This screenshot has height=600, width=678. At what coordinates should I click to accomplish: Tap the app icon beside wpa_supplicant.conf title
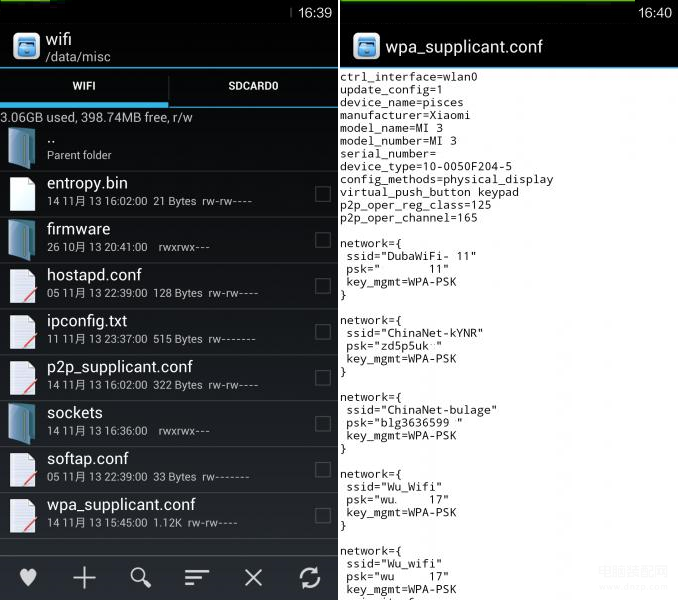[366, 46]
